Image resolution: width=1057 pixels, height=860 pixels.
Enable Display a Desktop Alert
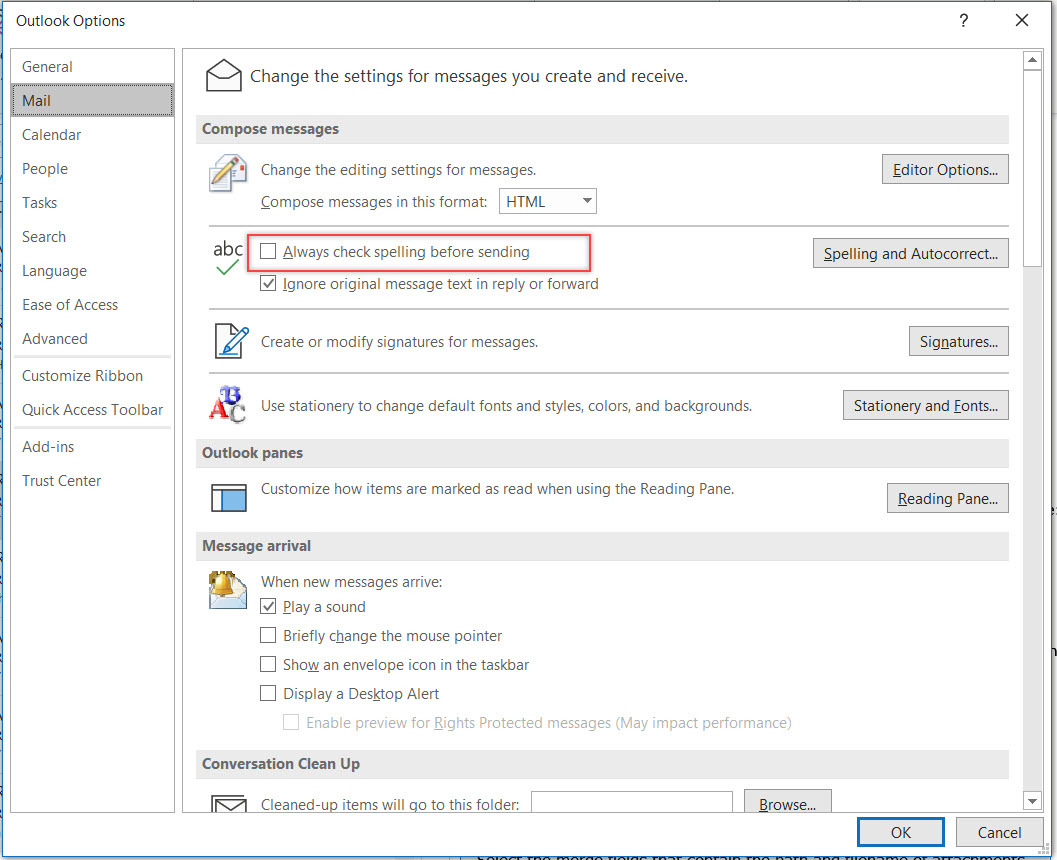coord(268,693)
